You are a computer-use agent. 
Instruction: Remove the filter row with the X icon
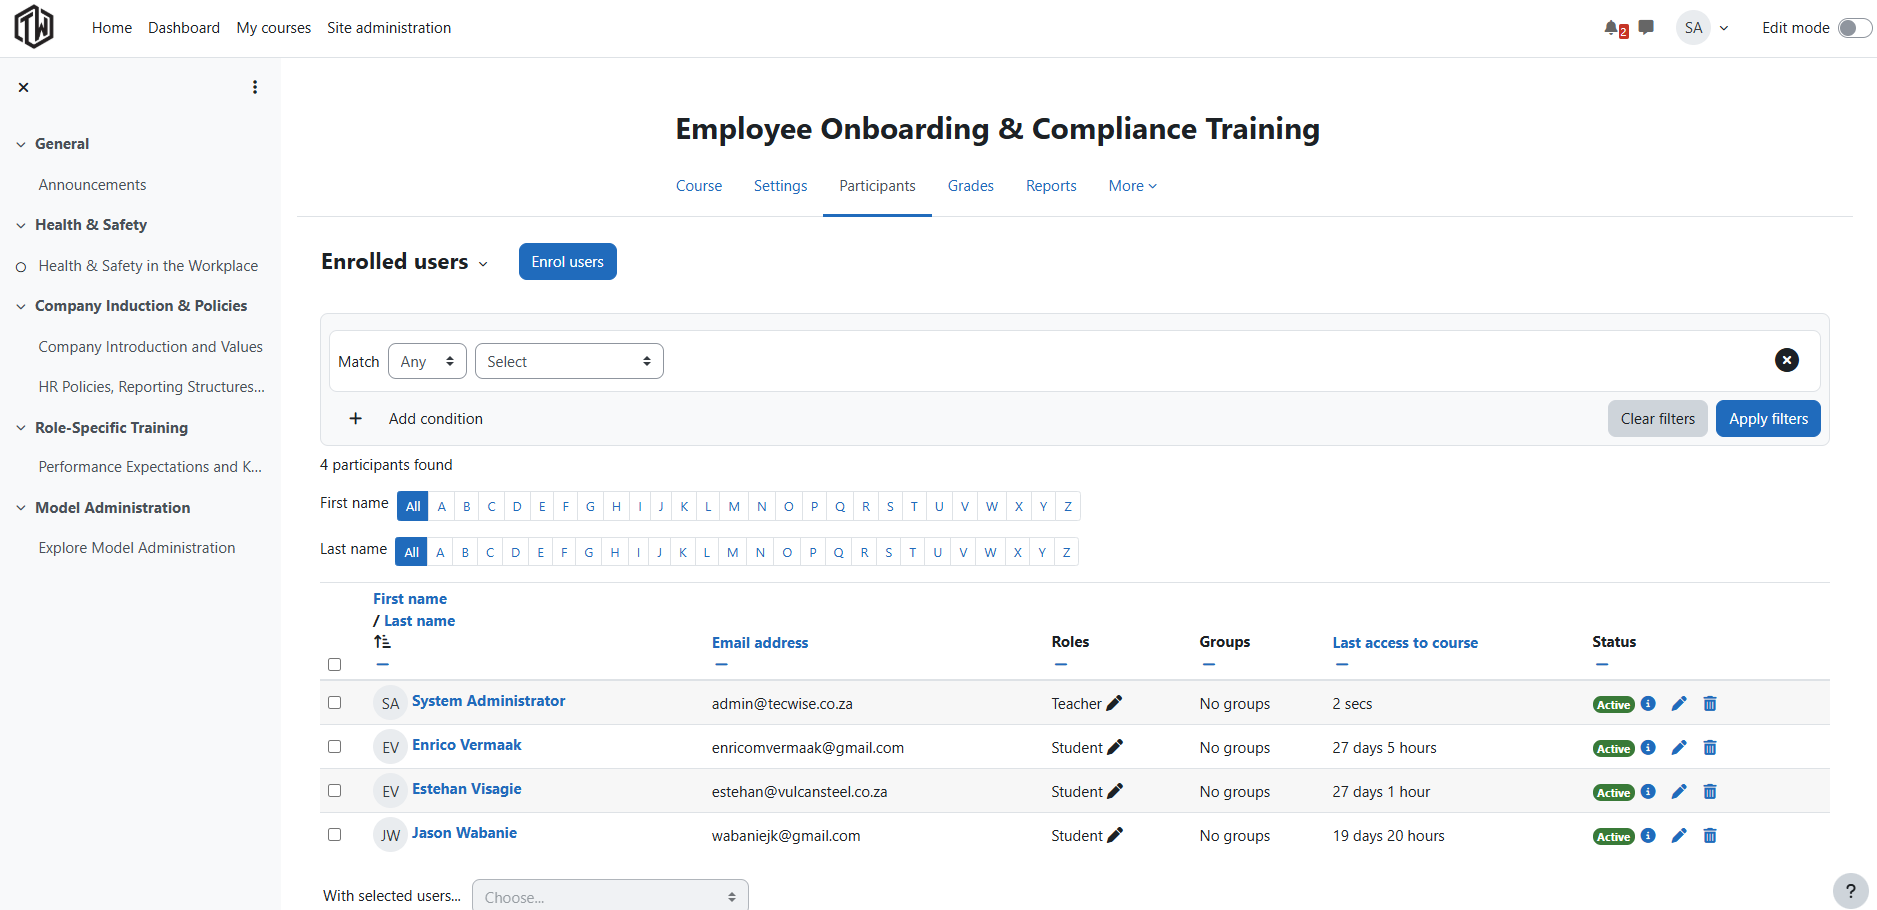[x=1786, y=360]
